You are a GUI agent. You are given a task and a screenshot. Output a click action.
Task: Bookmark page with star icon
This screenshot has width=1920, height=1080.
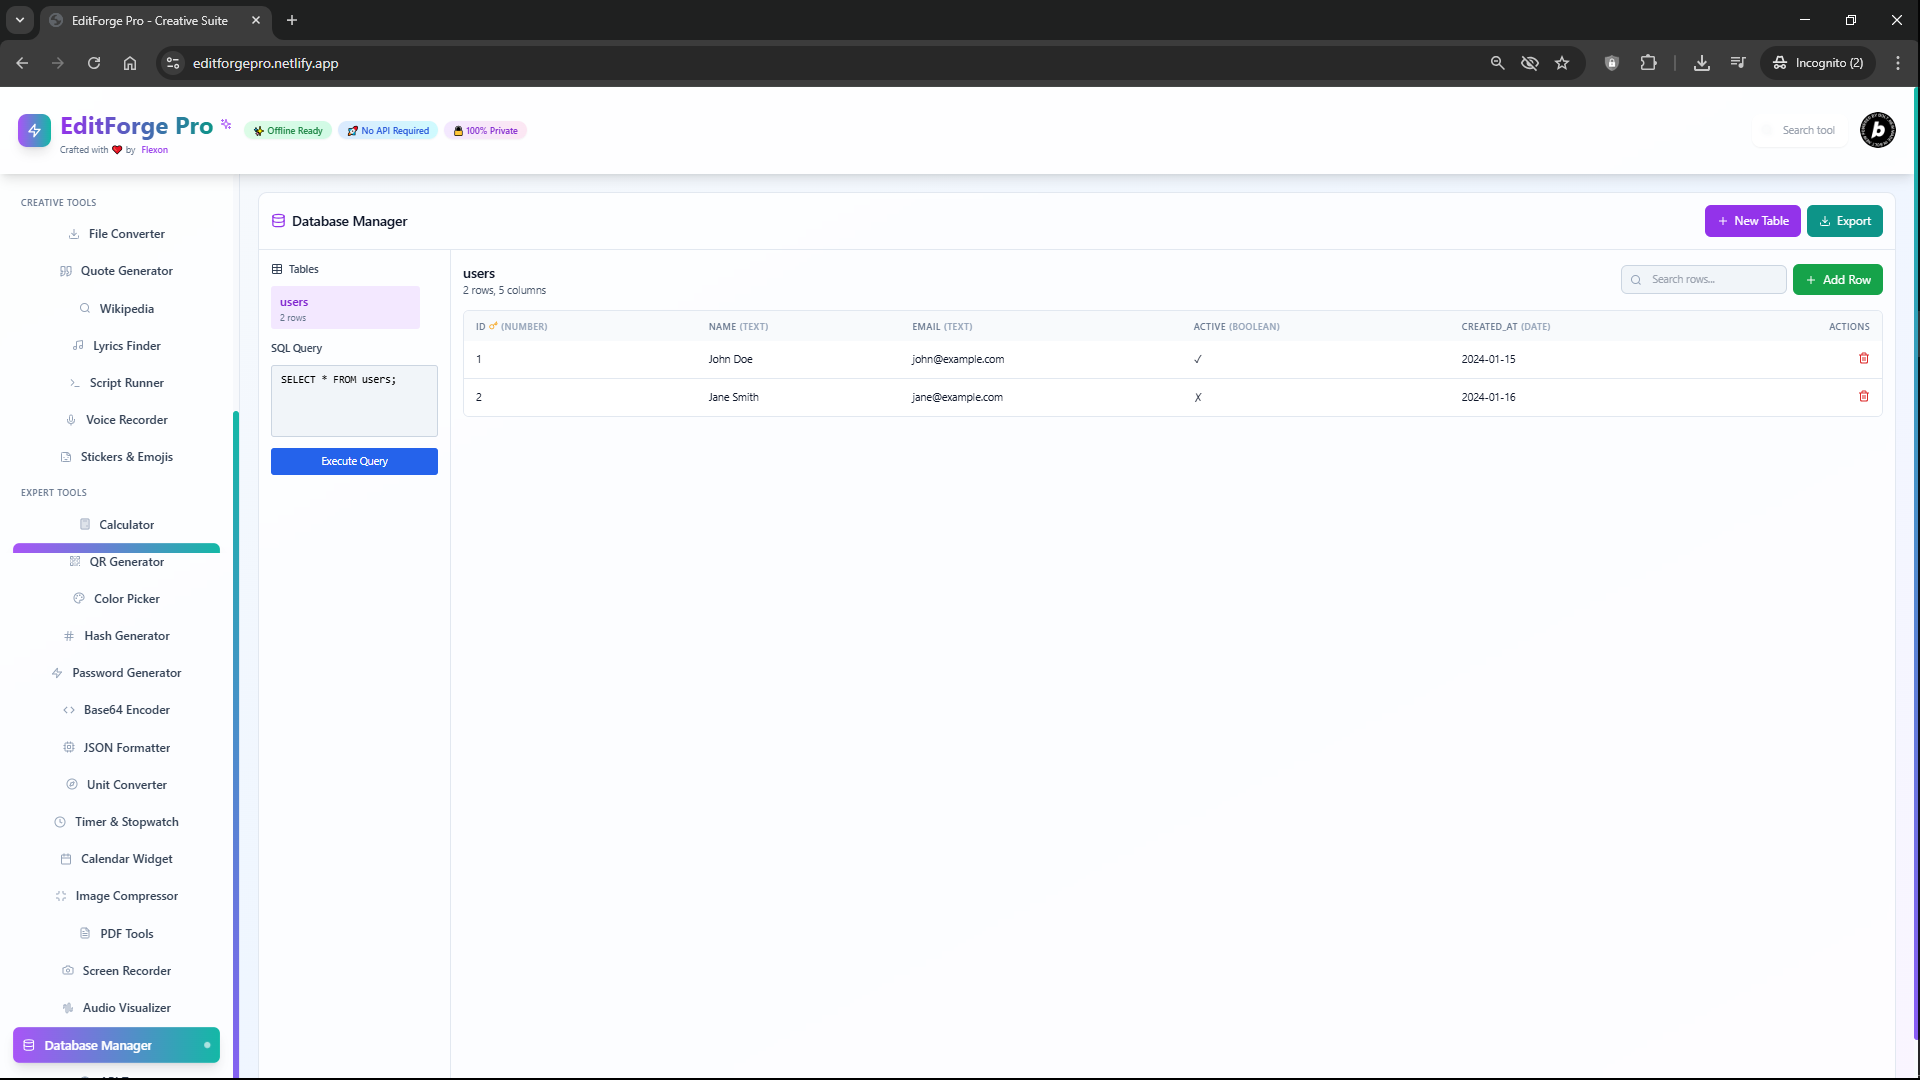click(x=1562, y=63)
